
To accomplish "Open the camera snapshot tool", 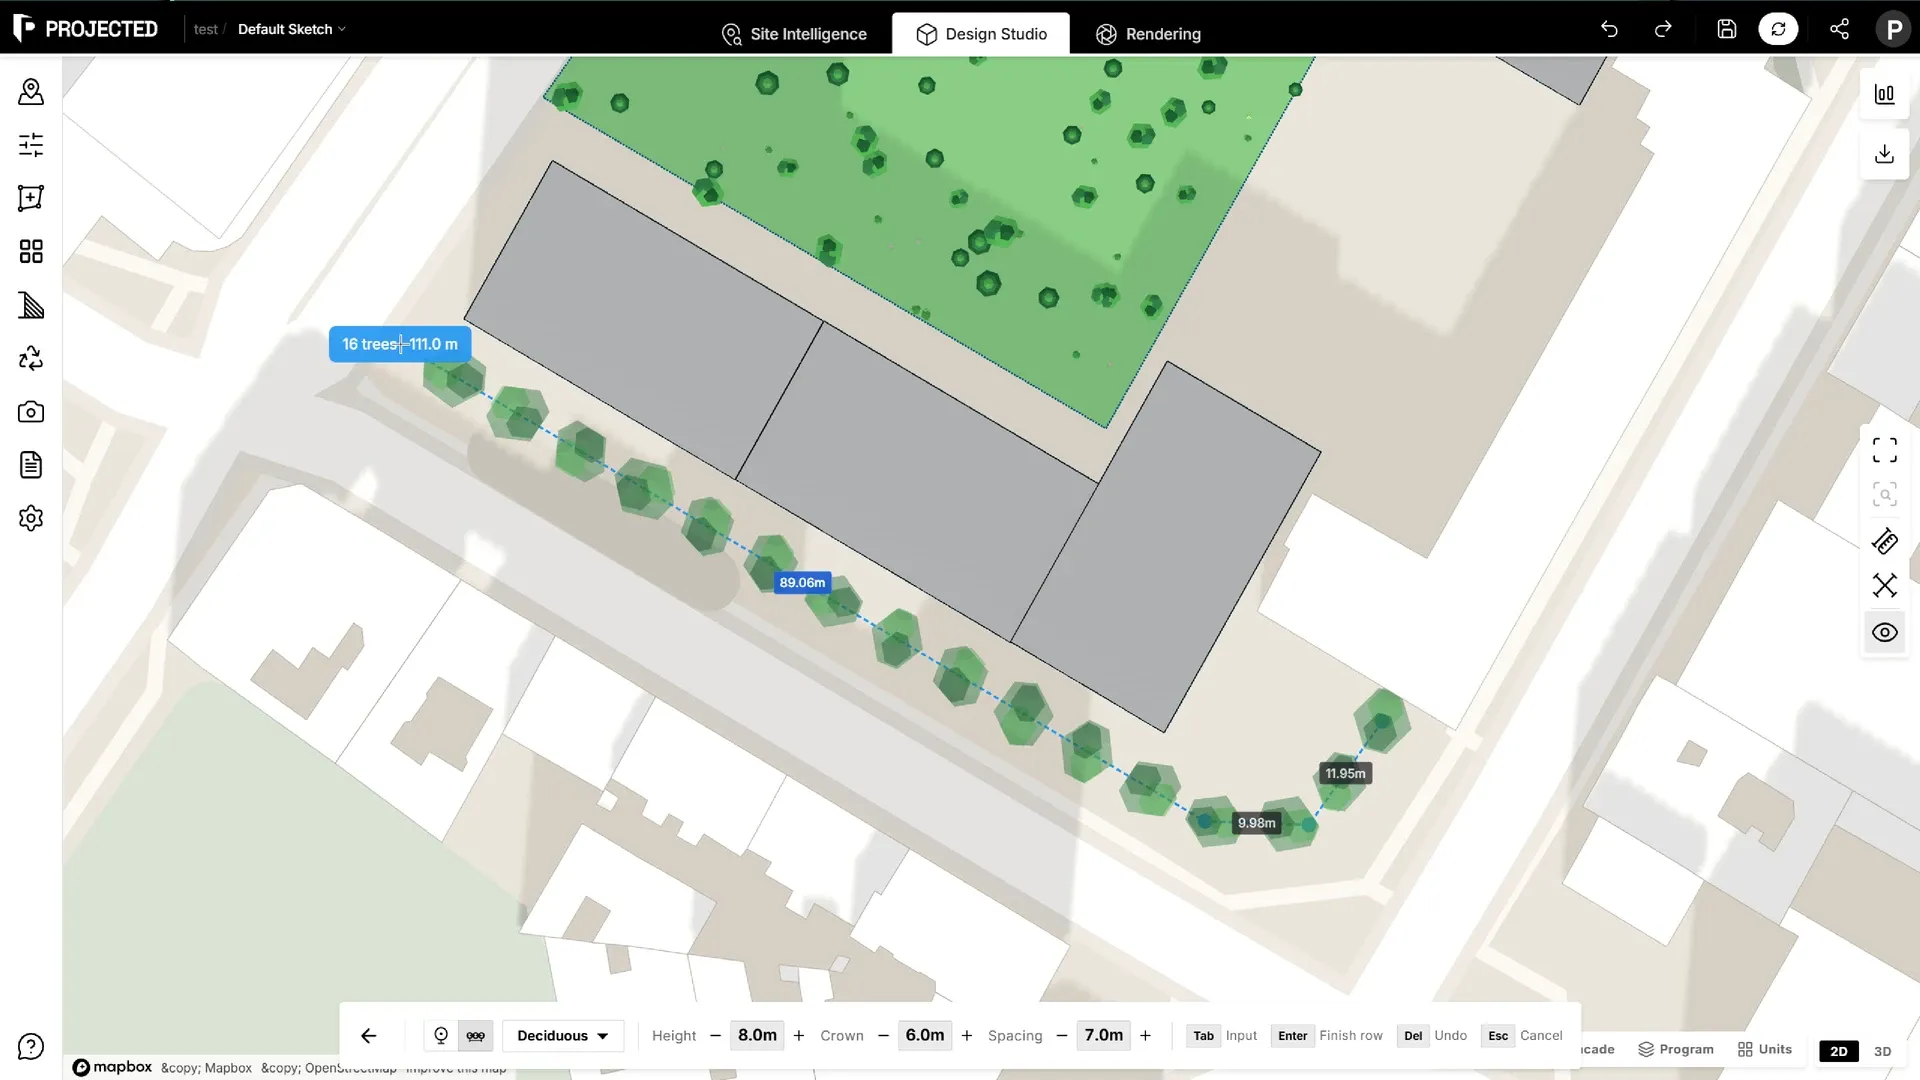I will pyautogui.click(x=31, y=411).
